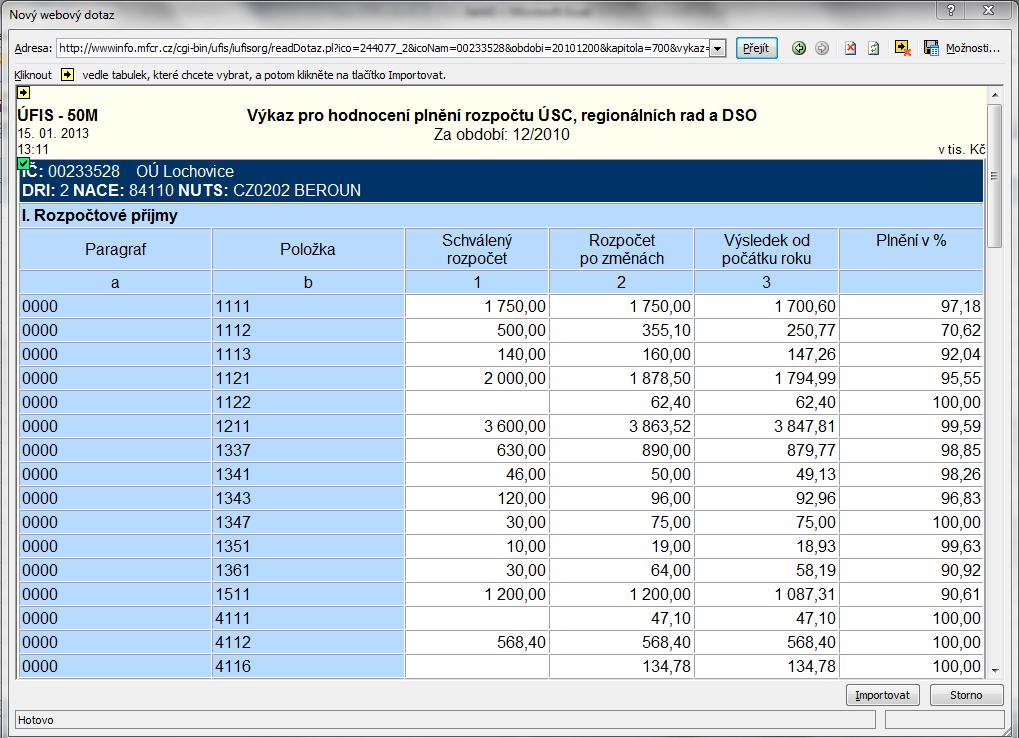Click the help question mark in title bar
1019x738 pixels.
[x=951, y=10]
